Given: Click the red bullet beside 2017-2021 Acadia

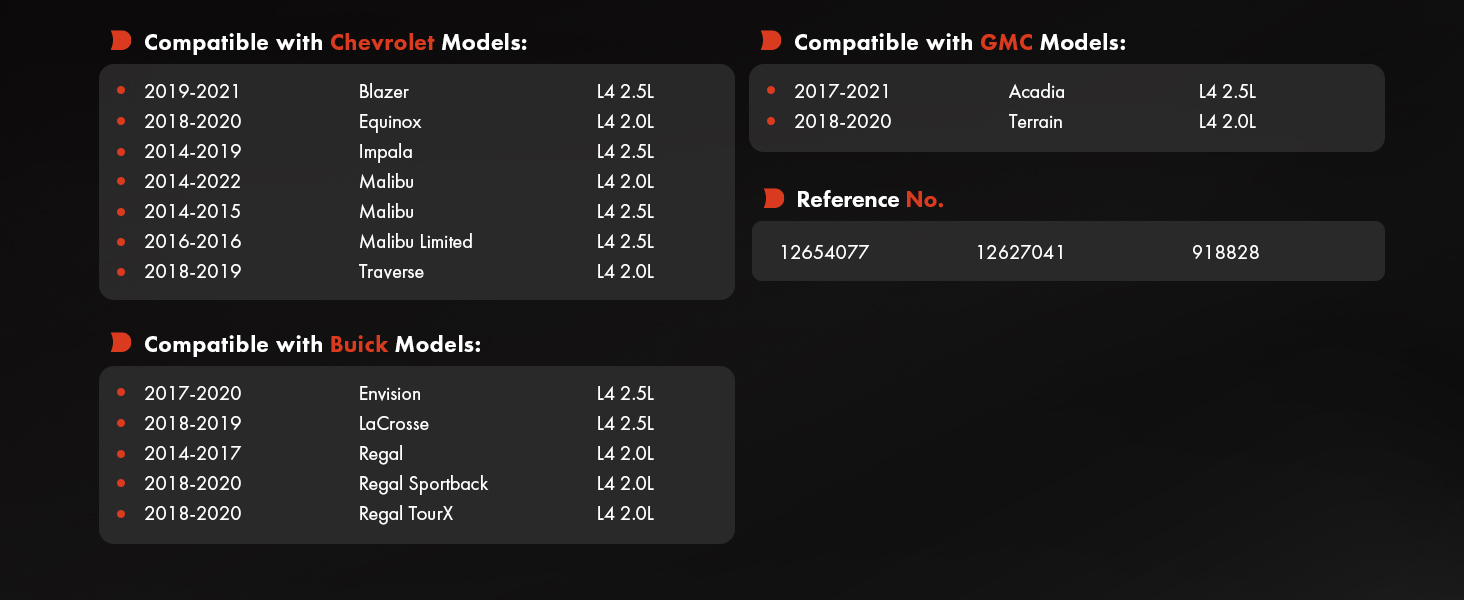Looking at the screenshot, I should coord(771,90).
